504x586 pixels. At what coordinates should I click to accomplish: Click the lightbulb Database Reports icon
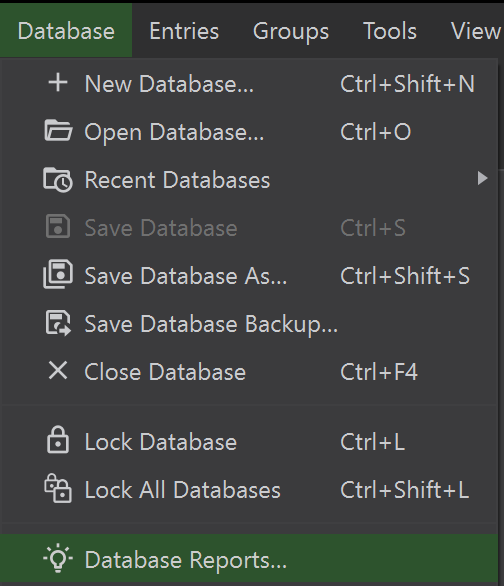click(58, 558)
